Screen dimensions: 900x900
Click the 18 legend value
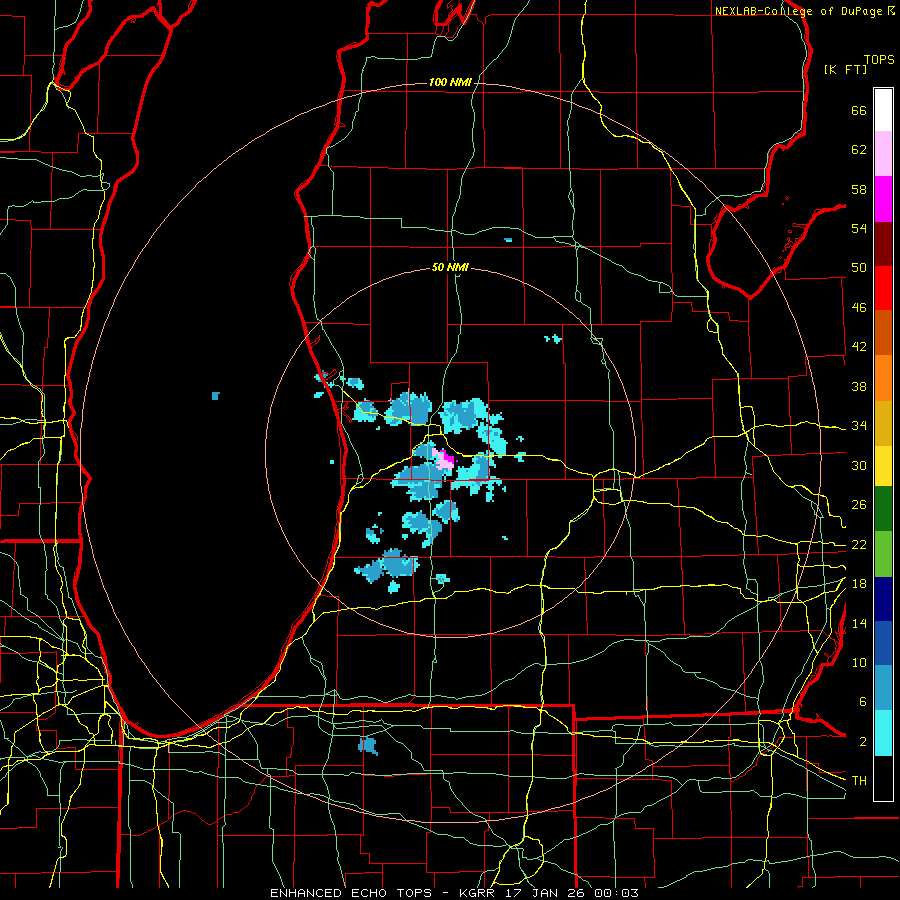click(x=859, y=584)
